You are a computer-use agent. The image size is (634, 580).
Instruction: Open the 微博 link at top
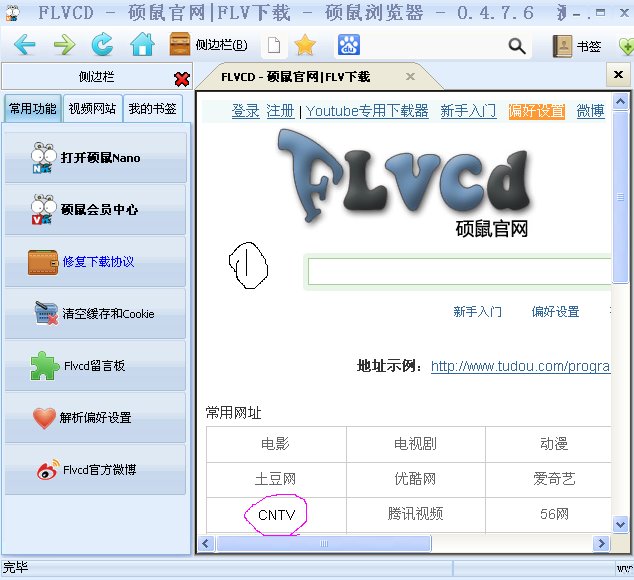coord(590,110)
